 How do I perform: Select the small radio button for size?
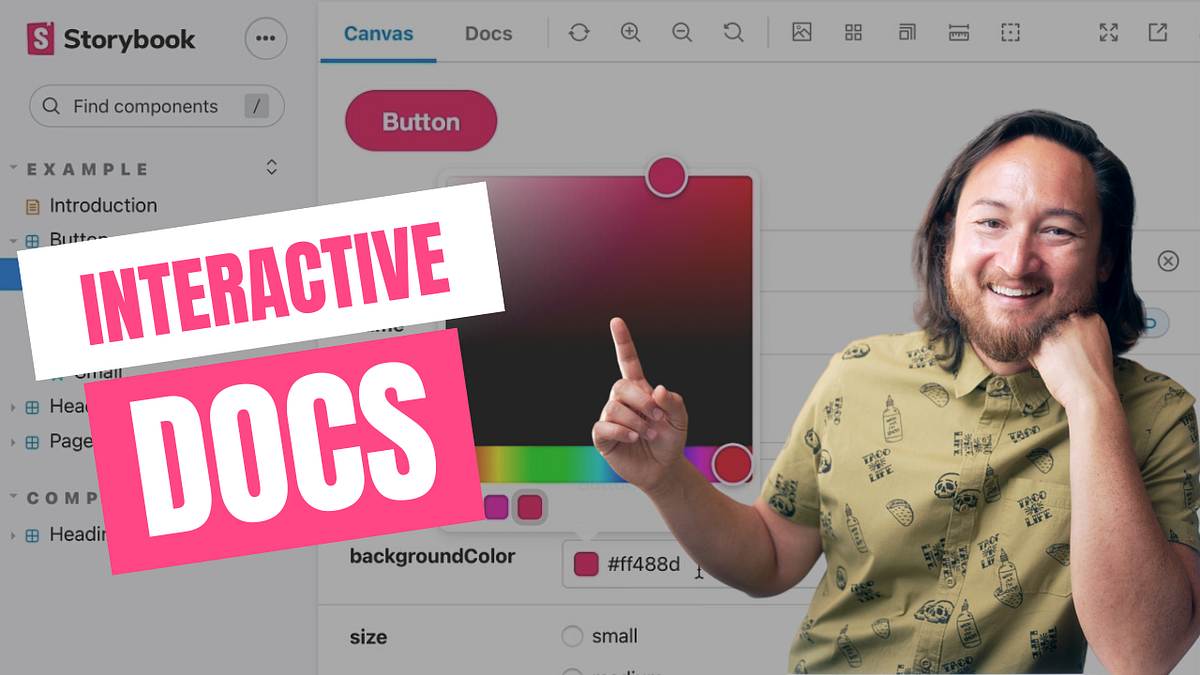[x=572, y=636]
